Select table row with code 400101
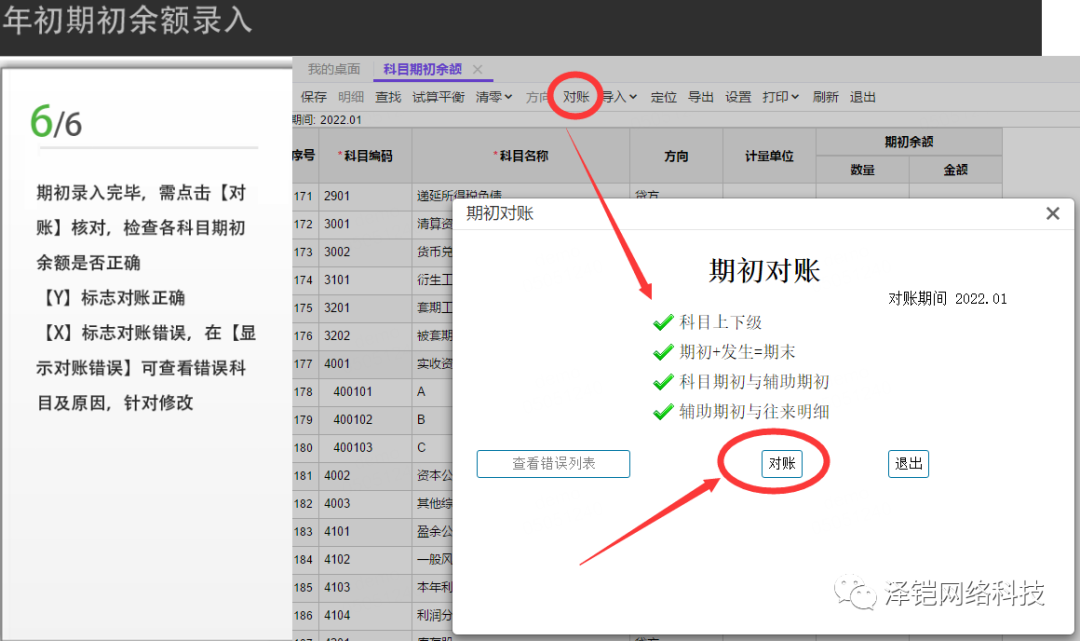Image resolution: width=1080 pixels, height=641 pixels. (x=353, y=392)
